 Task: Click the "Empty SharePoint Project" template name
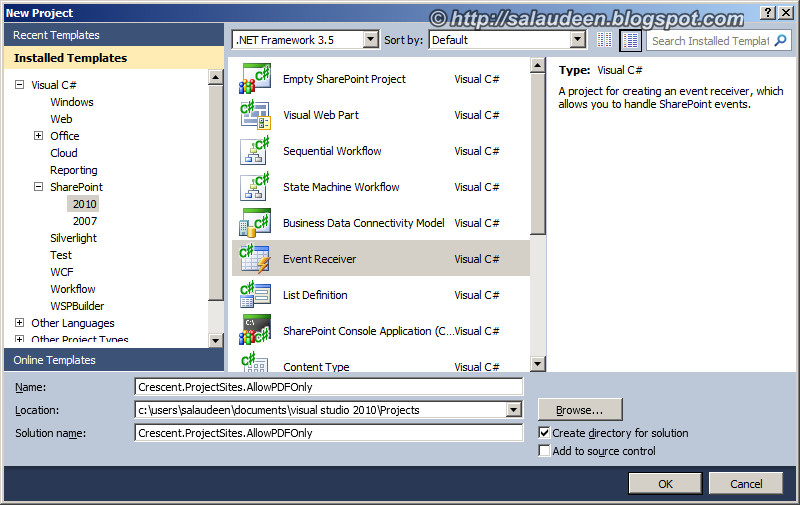344,79
